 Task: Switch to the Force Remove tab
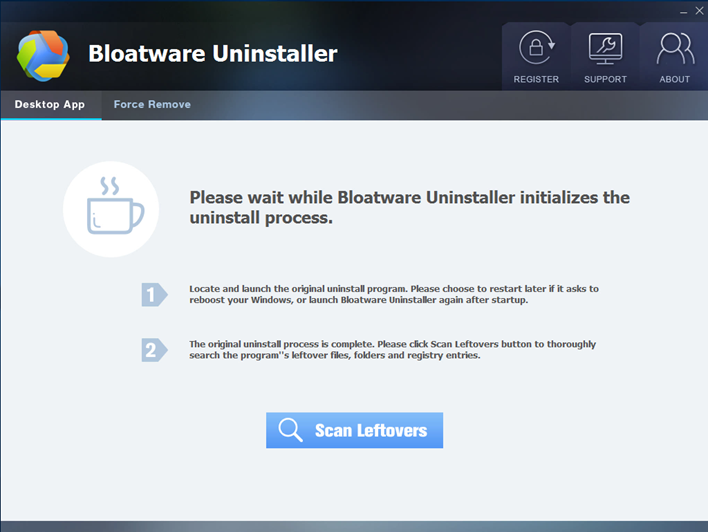pyautogui.click(x=152, y=105)
